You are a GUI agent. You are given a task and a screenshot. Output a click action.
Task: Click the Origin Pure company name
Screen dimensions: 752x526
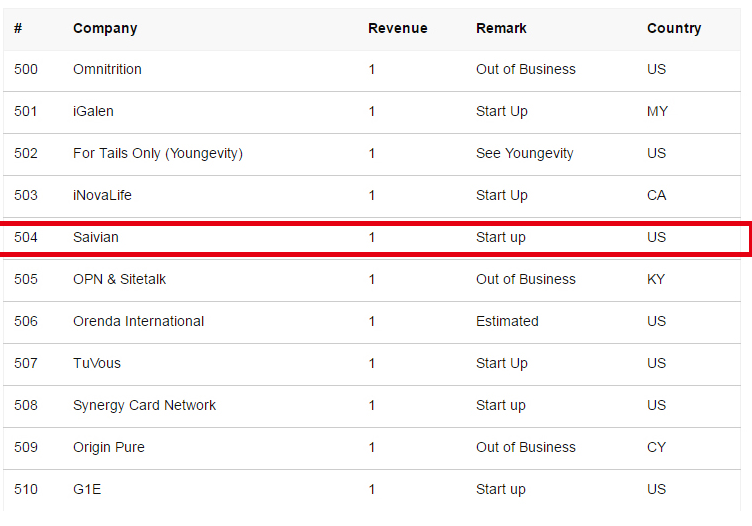tap(108, 447)
